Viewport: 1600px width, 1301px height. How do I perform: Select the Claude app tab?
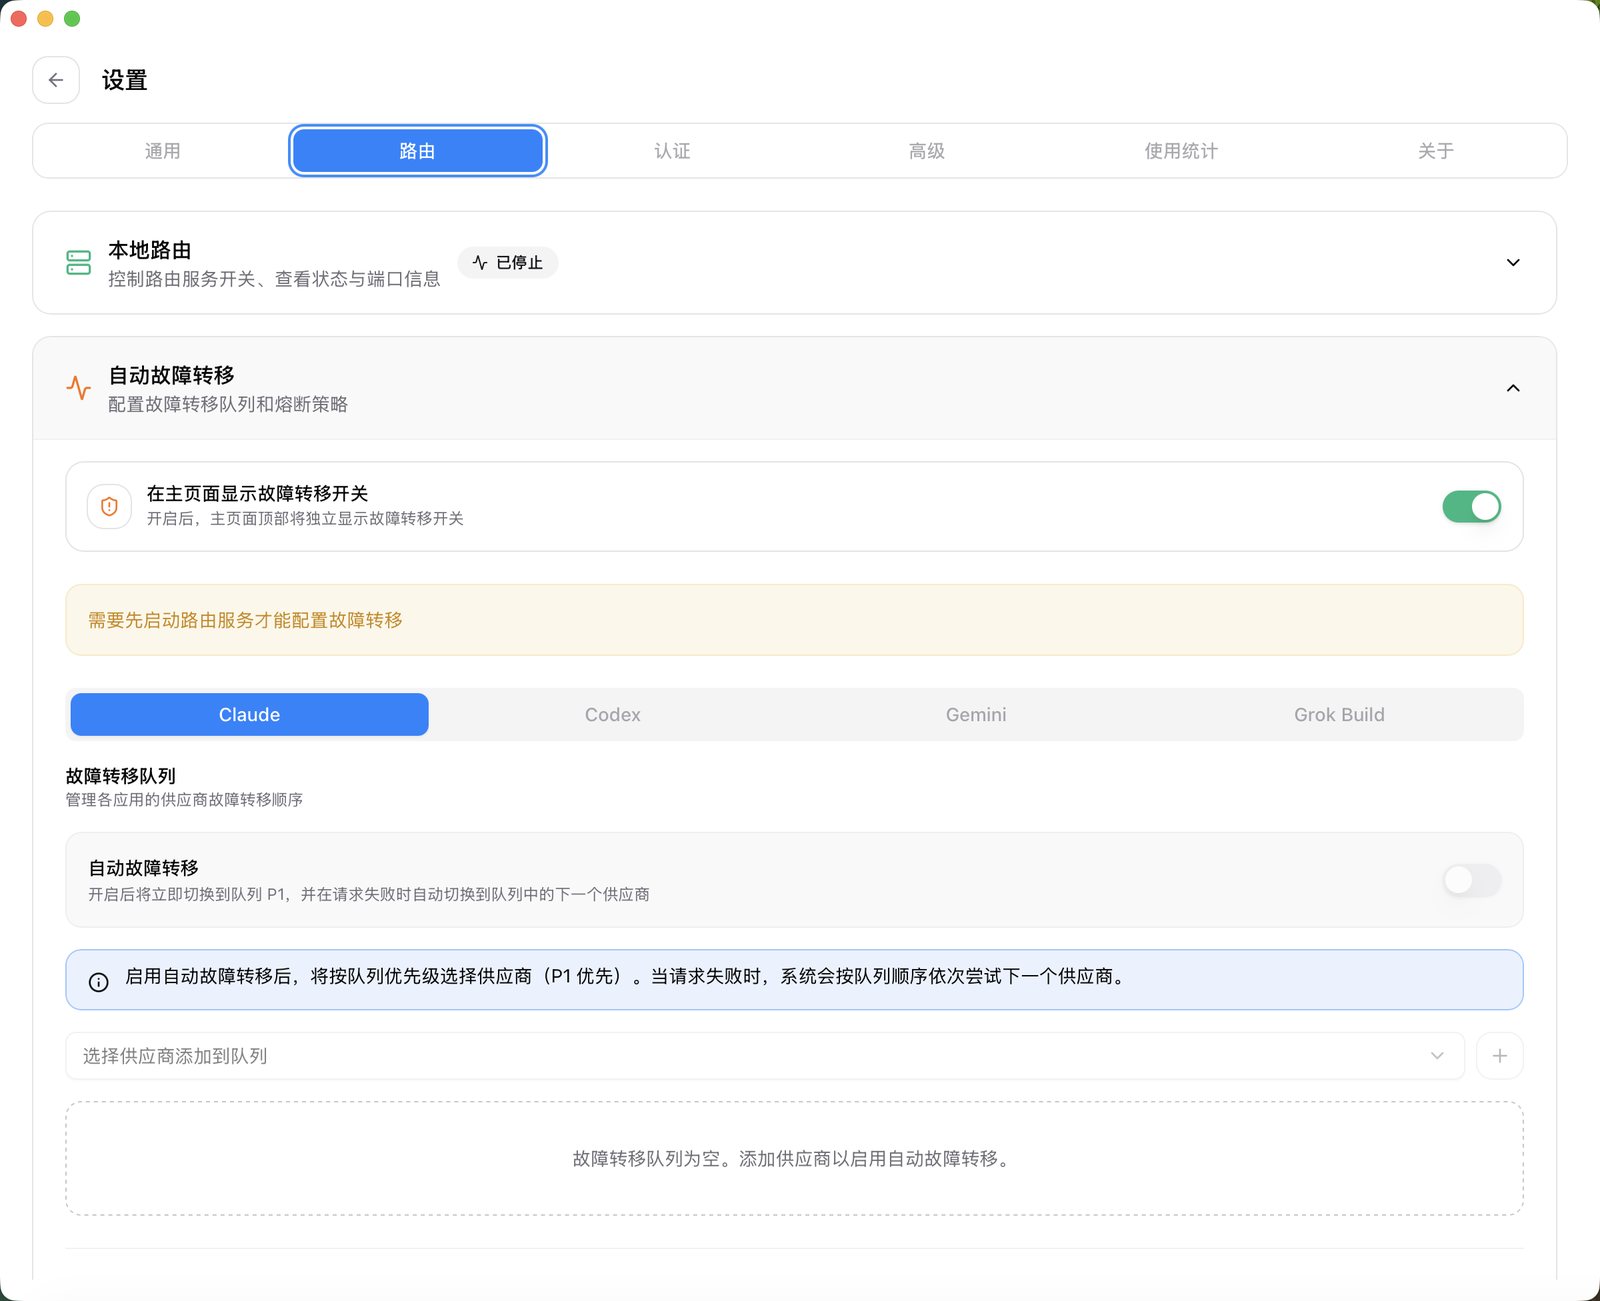[249, 715]
